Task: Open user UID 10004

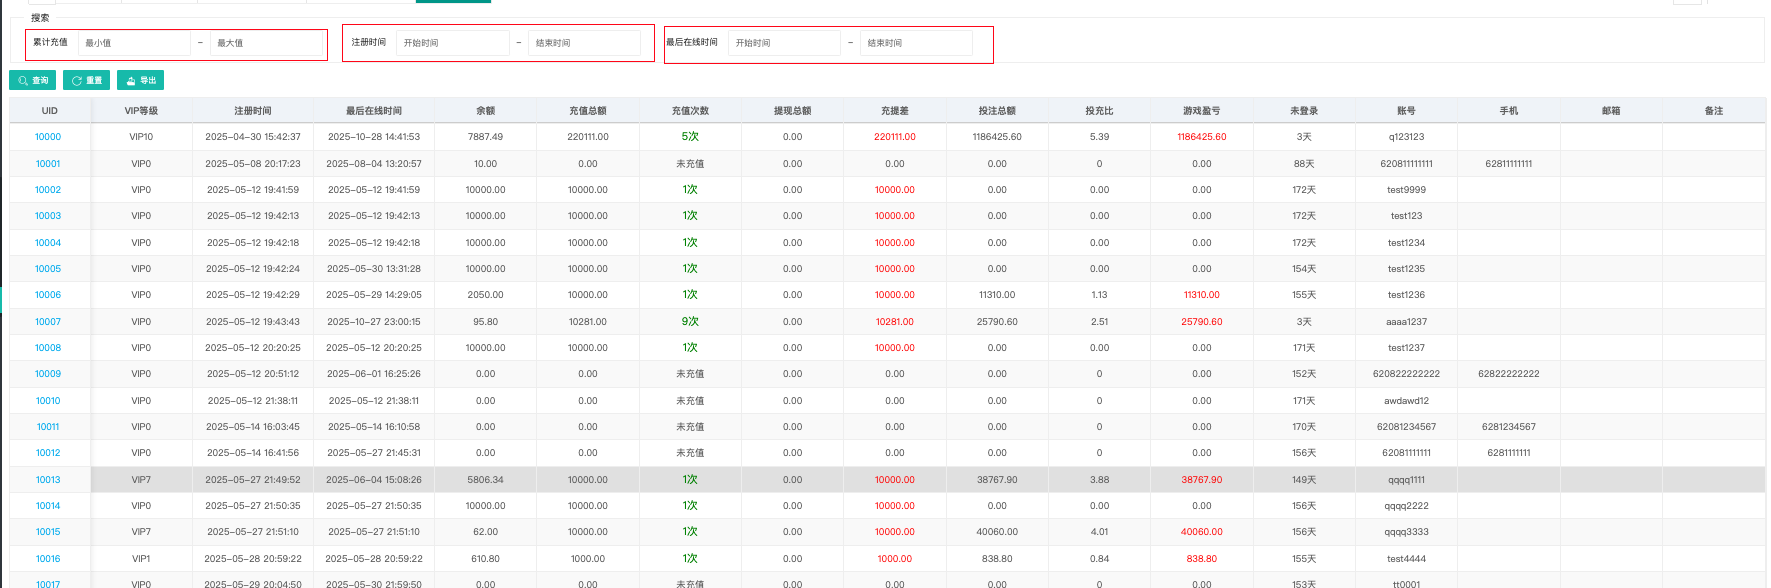Action: [x=48, y=243]
